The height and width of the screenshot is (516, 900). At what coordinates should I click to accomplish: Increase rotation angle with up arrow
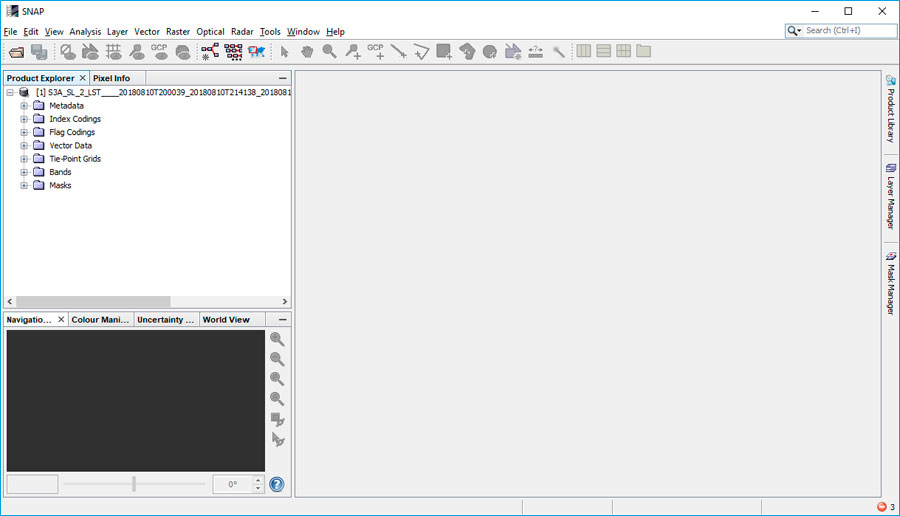(x=258, y=480)
